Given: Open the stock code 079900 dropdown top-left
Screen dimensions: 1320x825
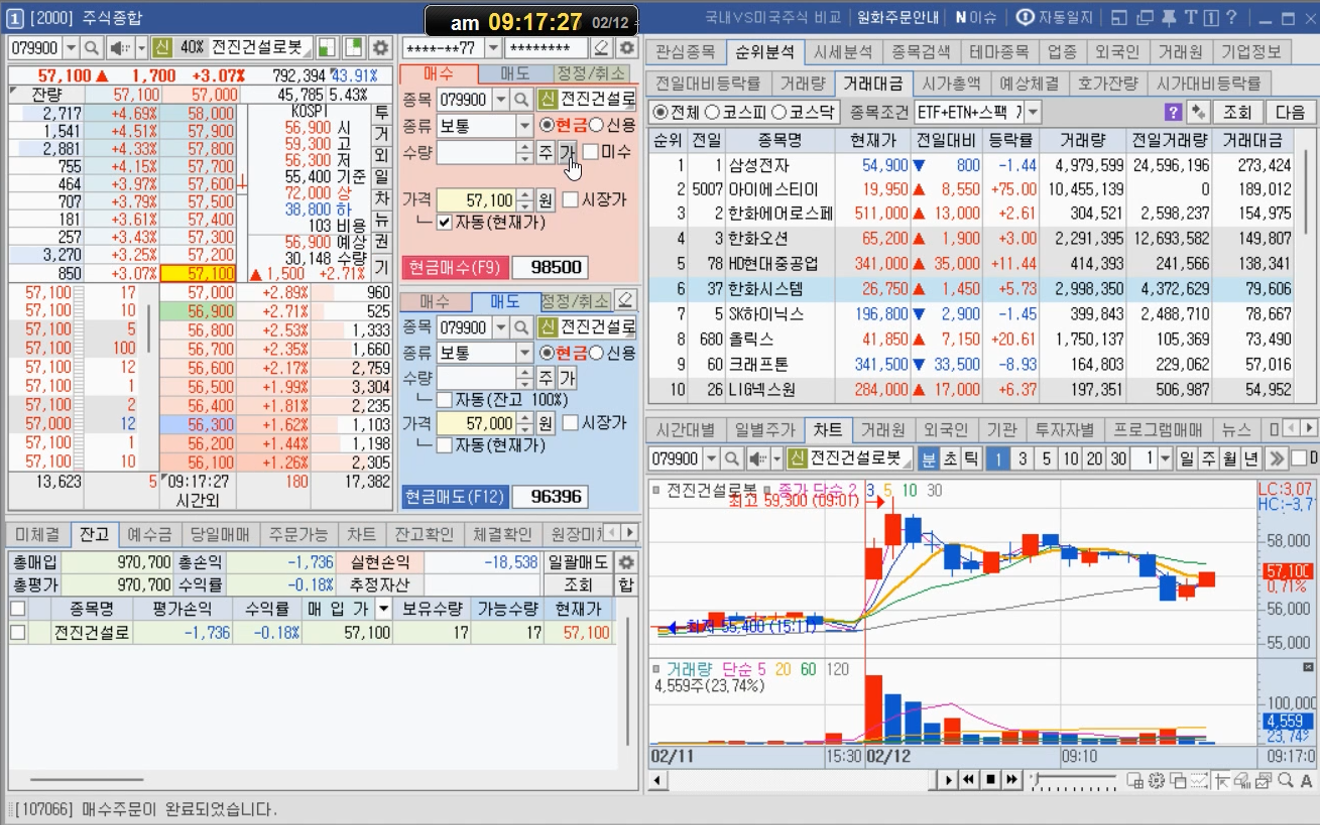Looking at the screenshot, I should pos(70,48).
